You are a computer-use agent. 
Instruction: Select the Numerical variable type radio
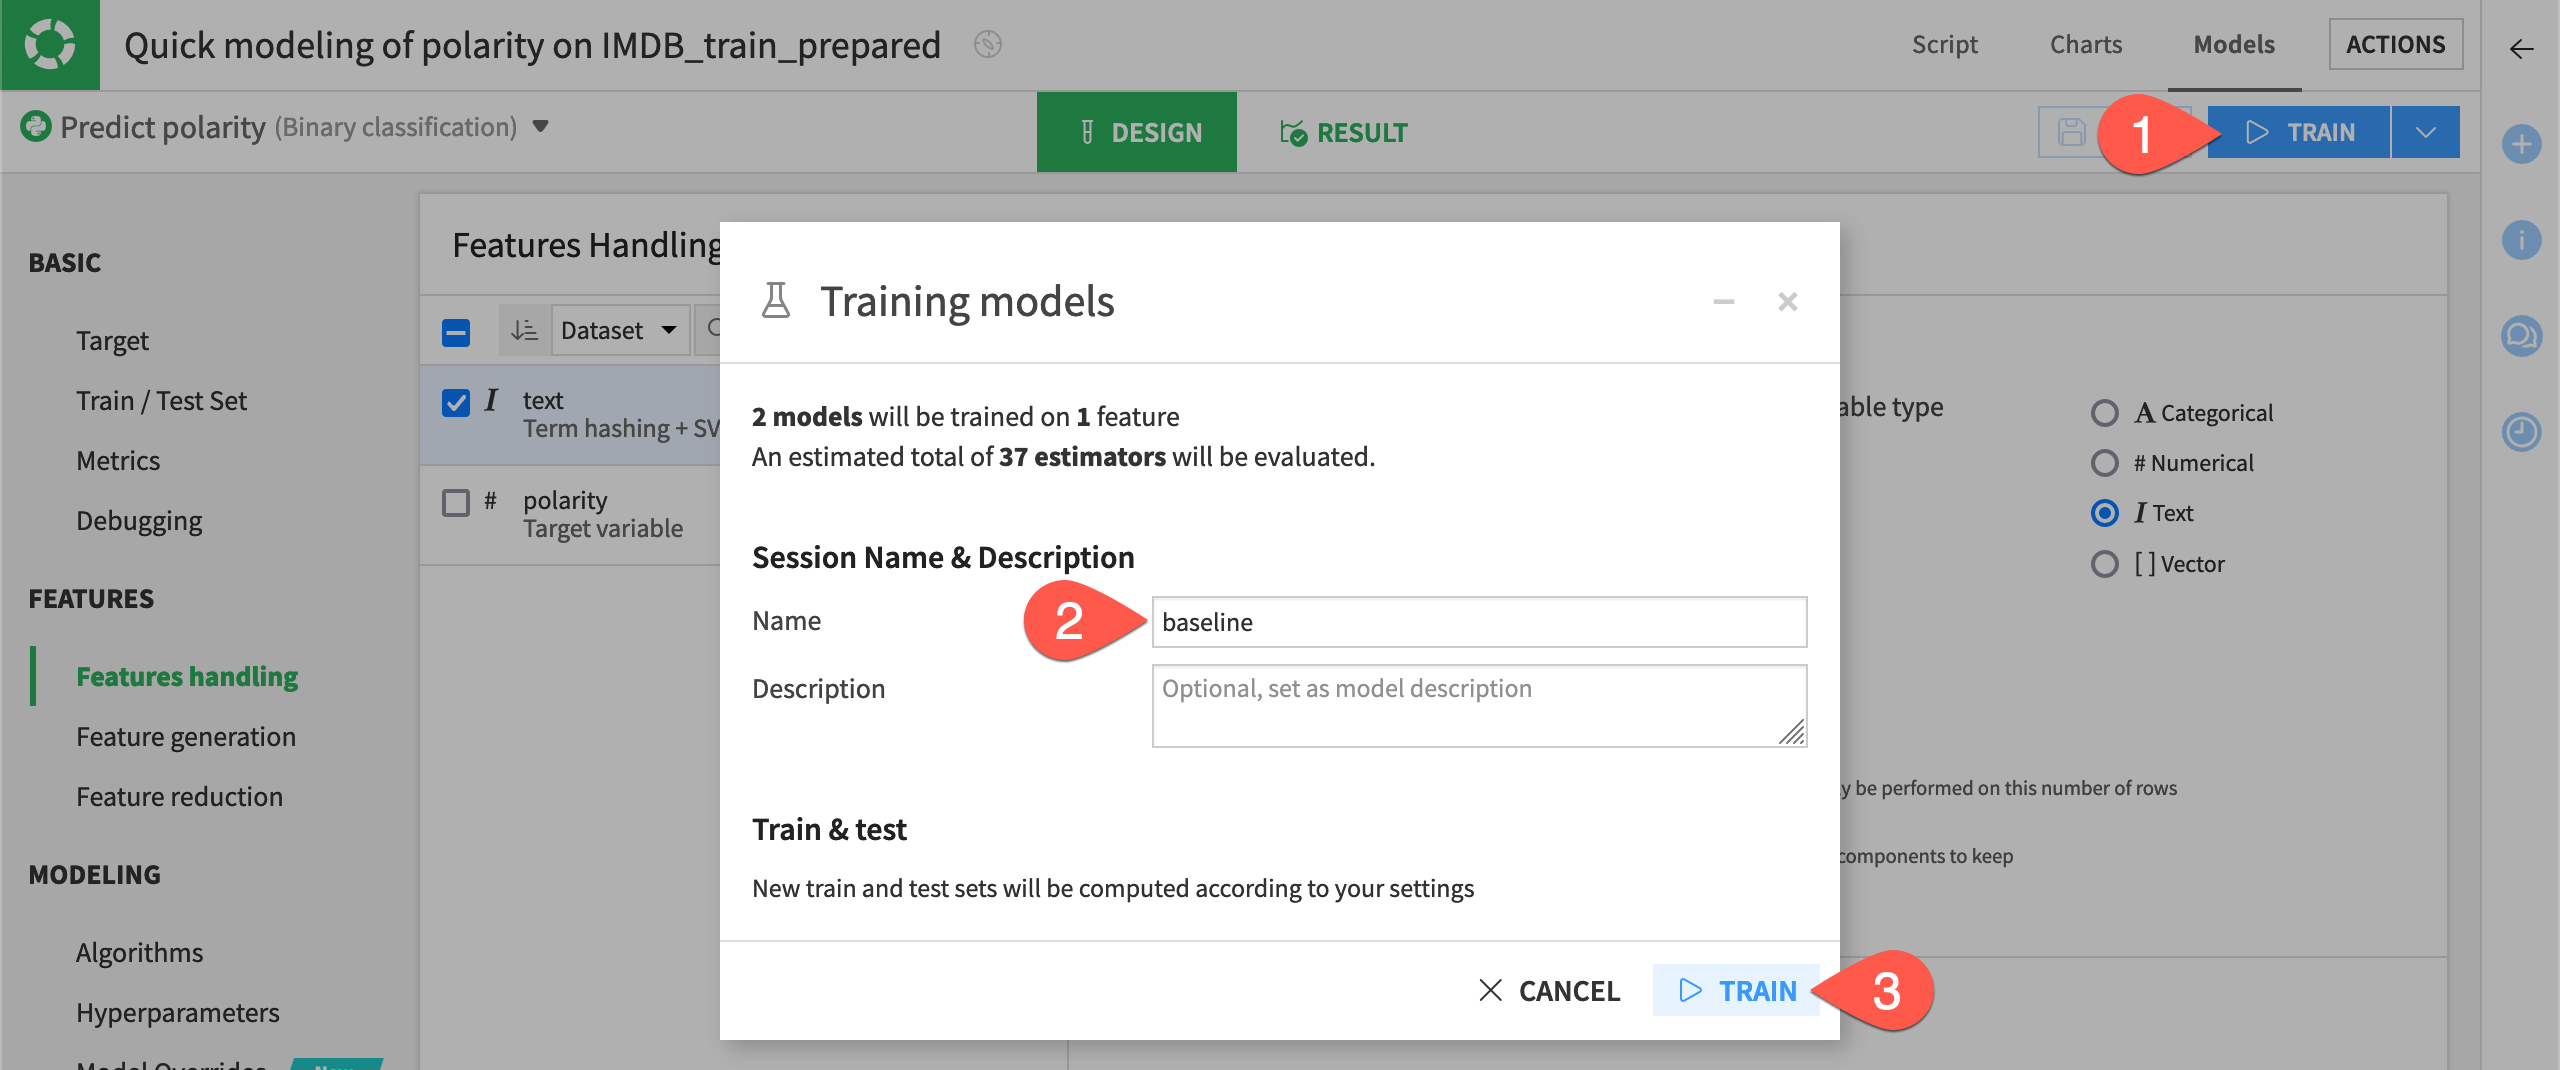click(2106, 462)
